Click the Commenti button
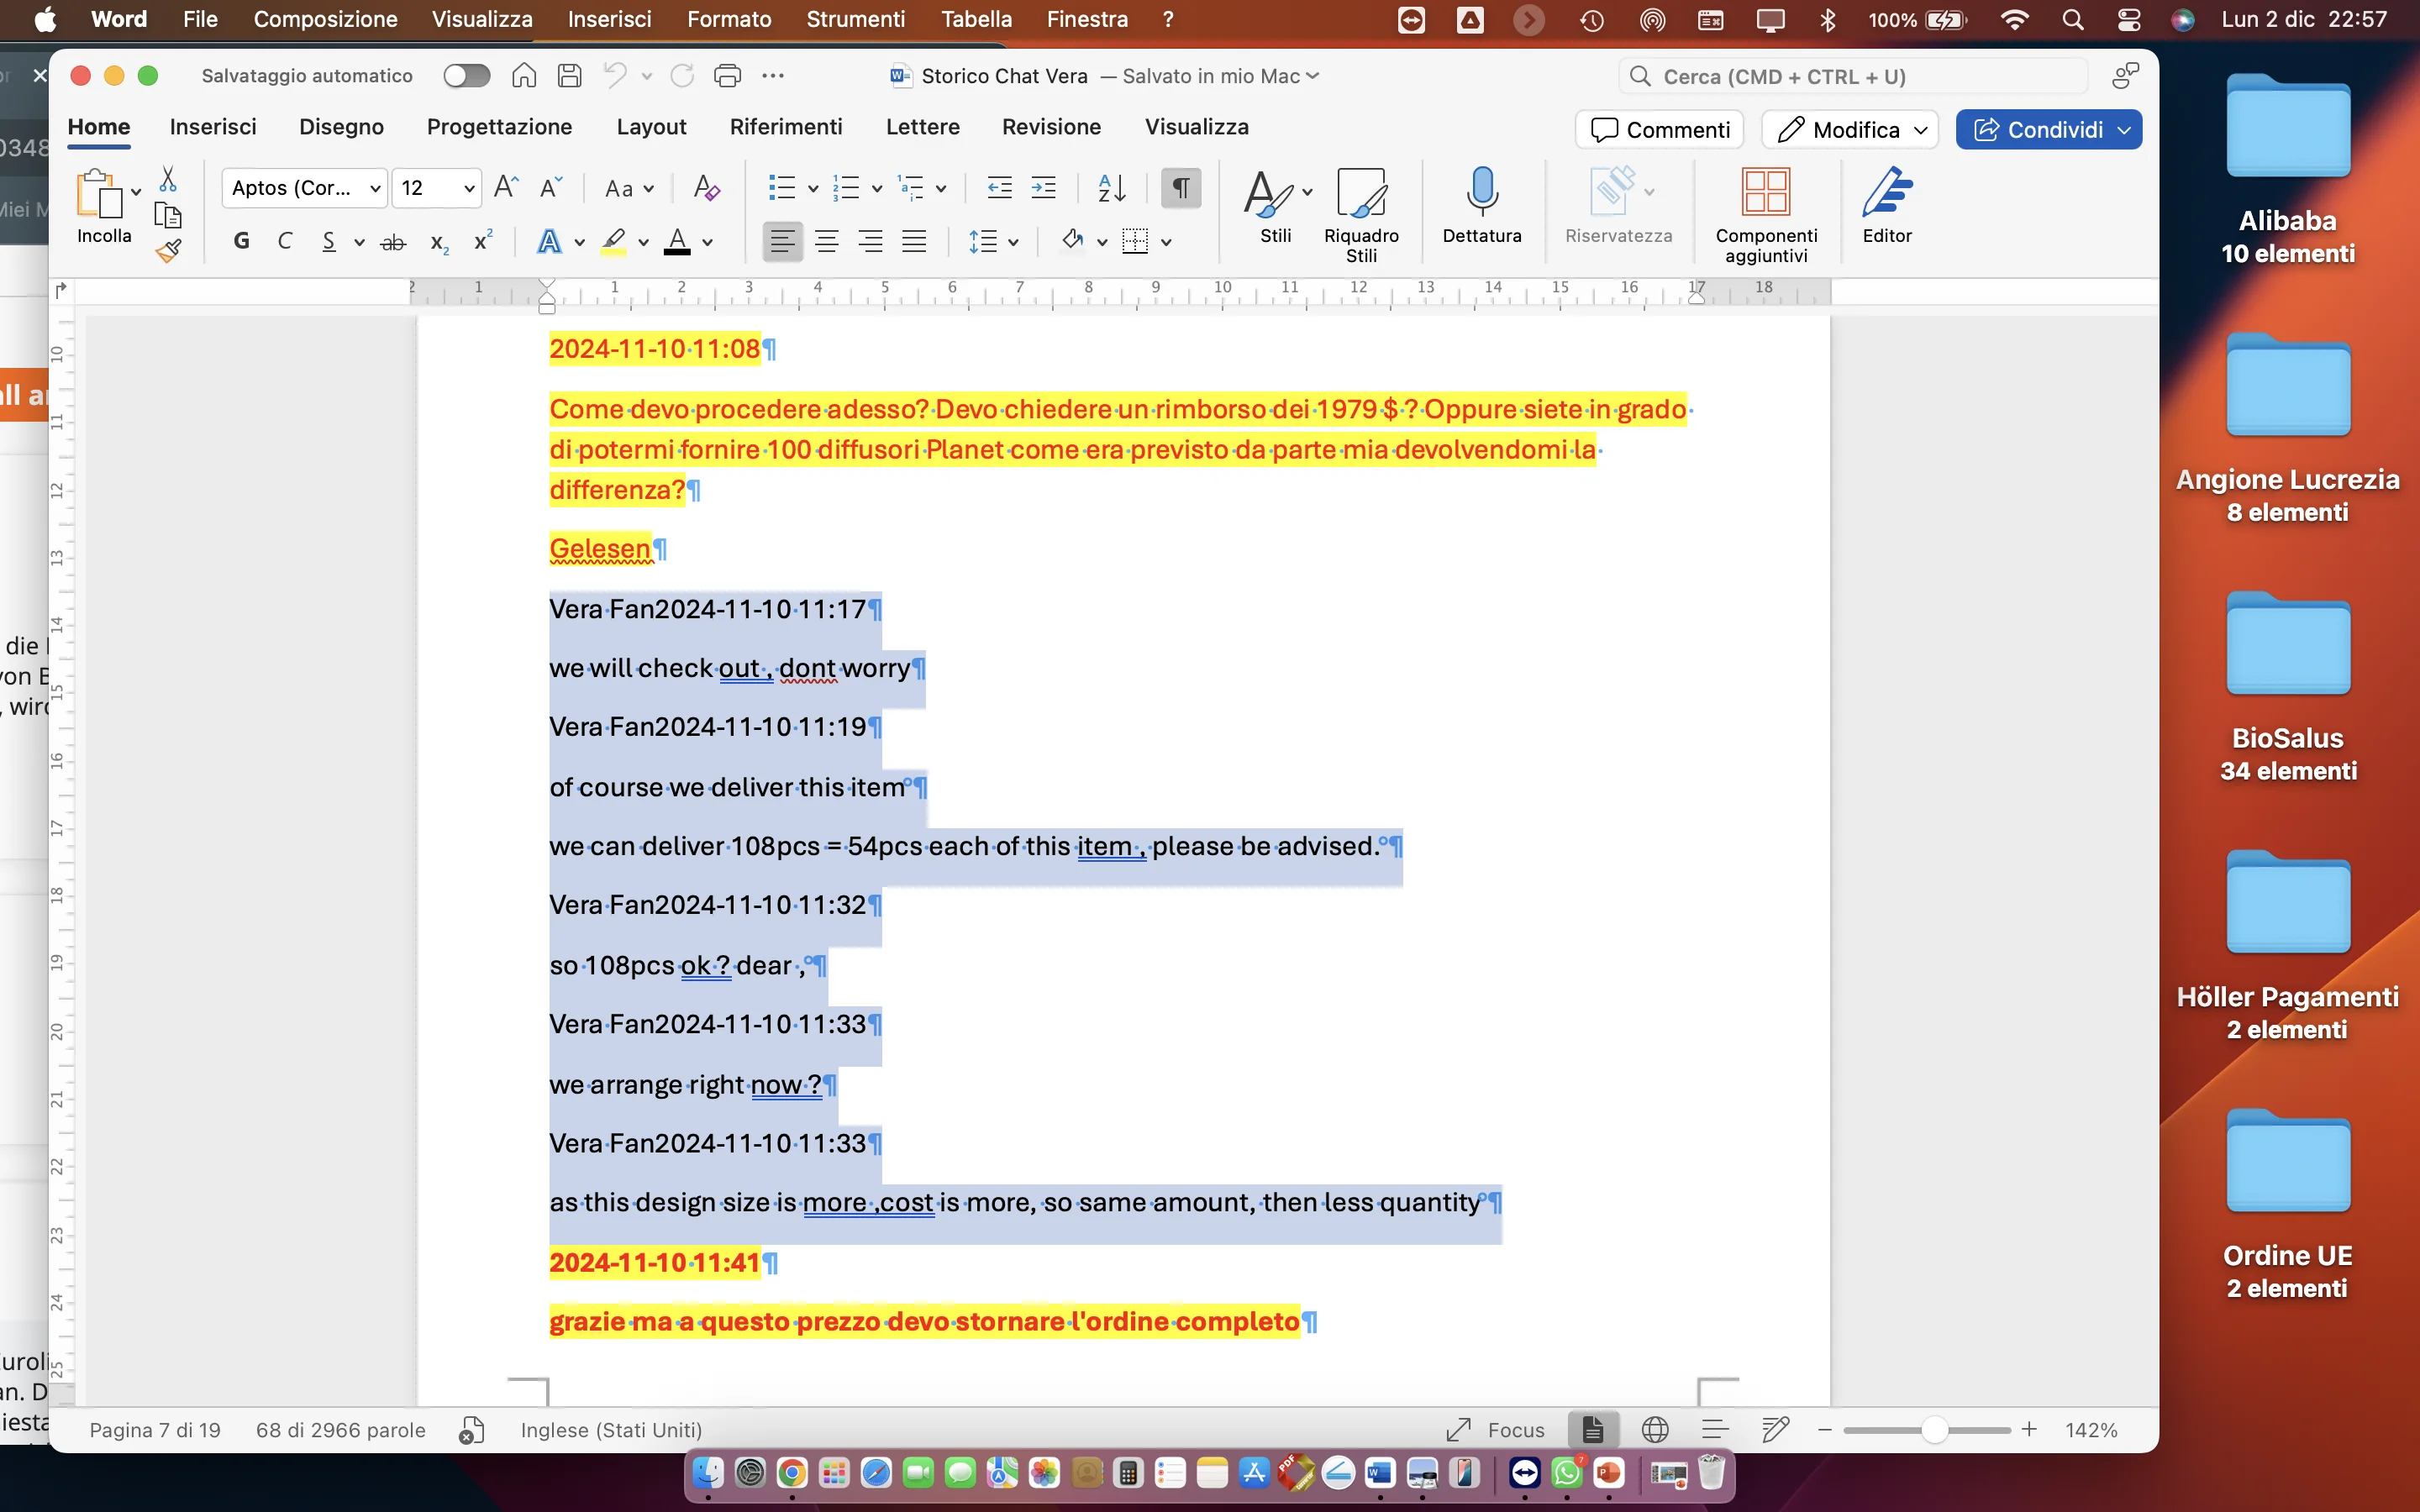Screen dimensions: 2420x1512 tap(1660, 130)
